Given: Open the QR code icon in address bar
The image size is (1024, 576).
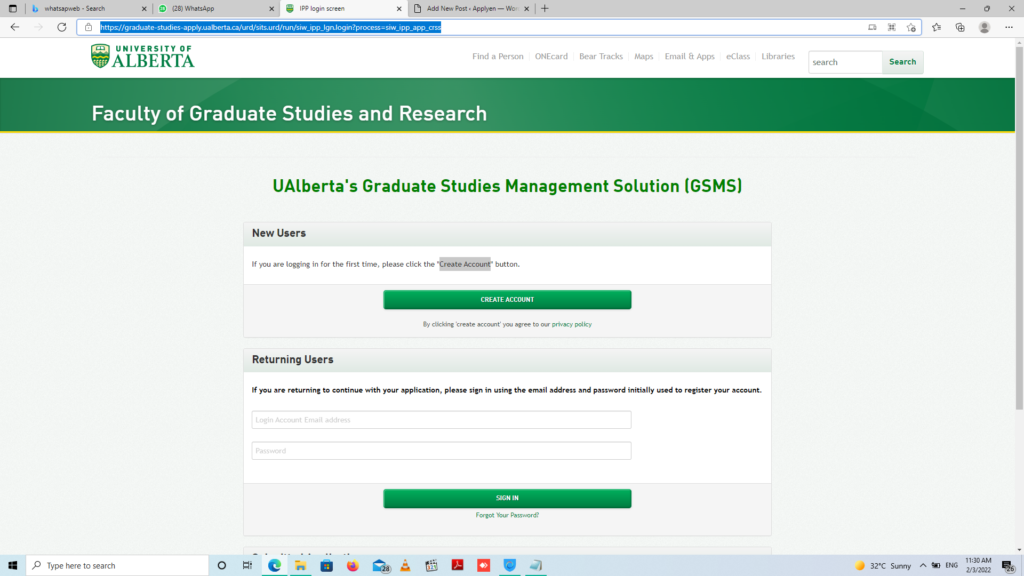Looking at the screenshot, I should [x=891, y=27].
